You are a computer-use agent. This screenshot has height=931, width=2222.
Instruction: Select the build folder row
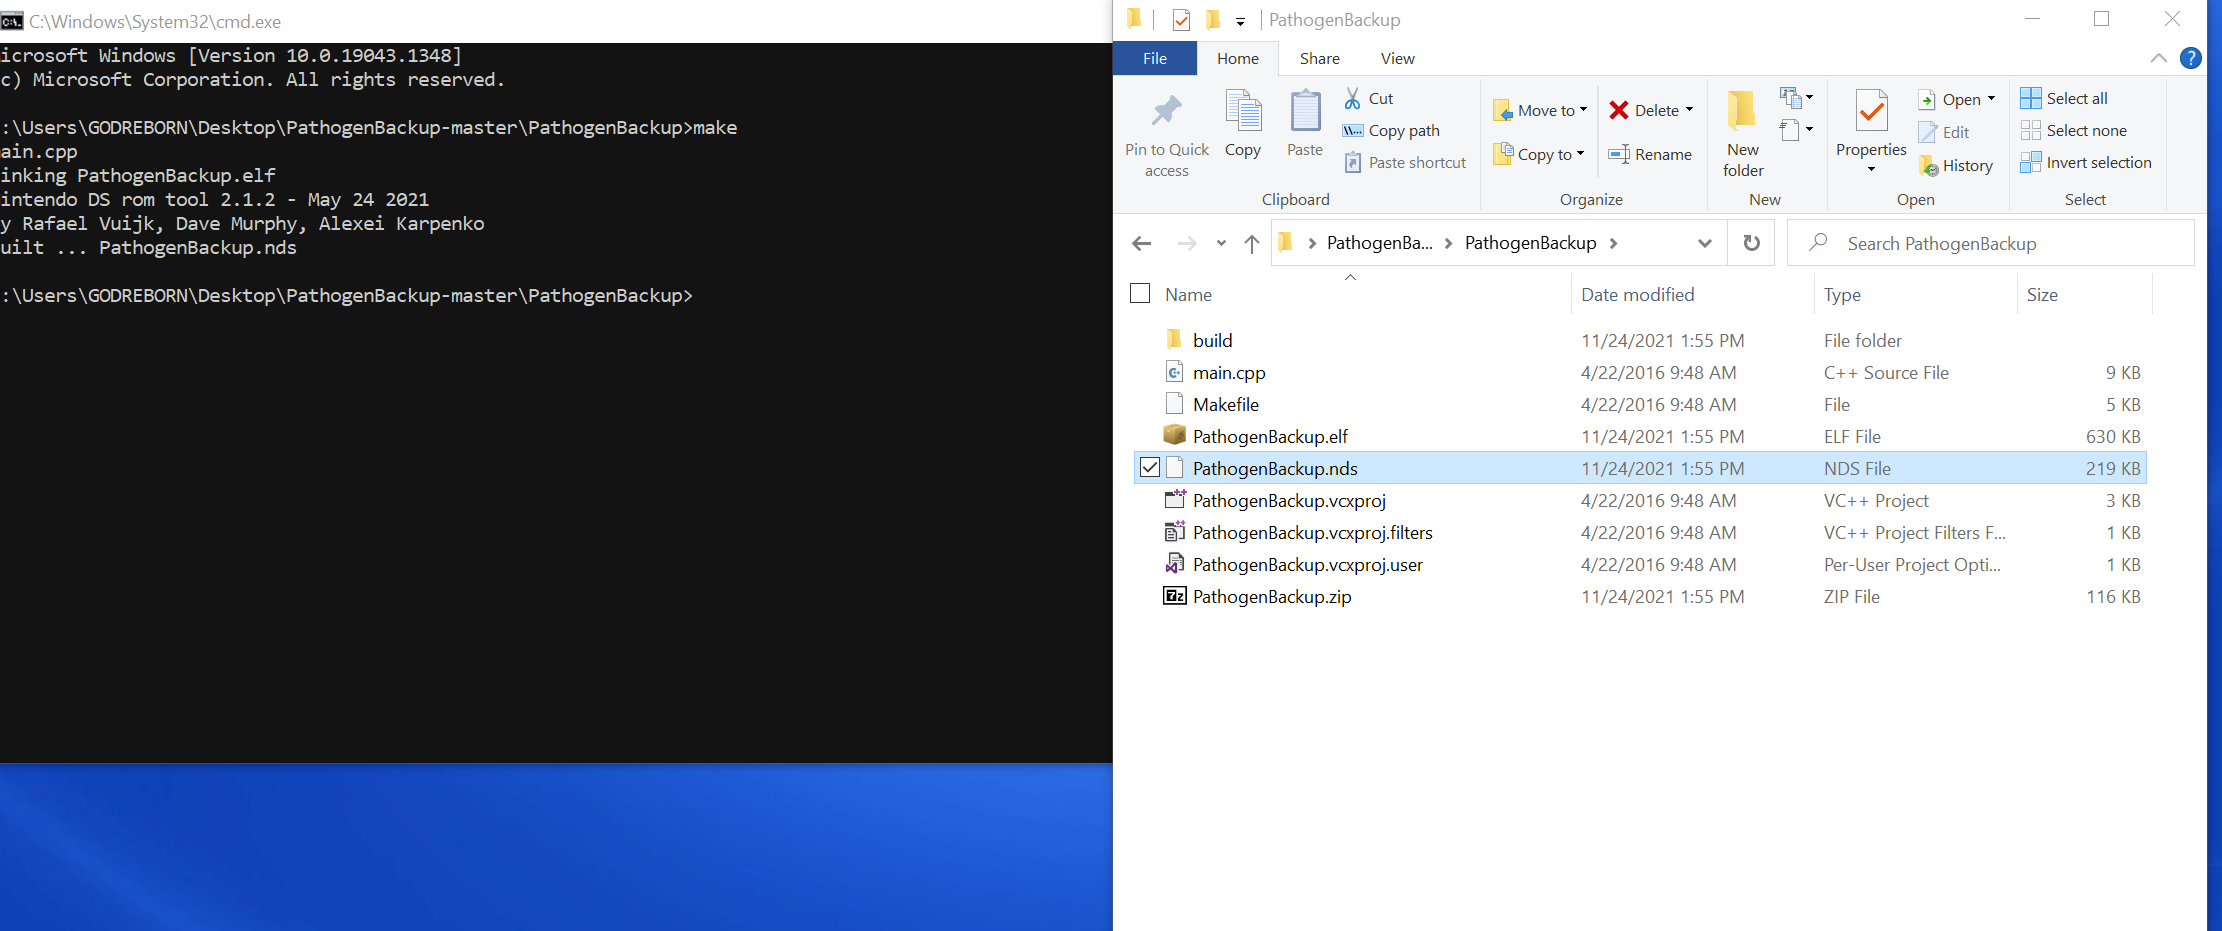[x=1640, y=340]
